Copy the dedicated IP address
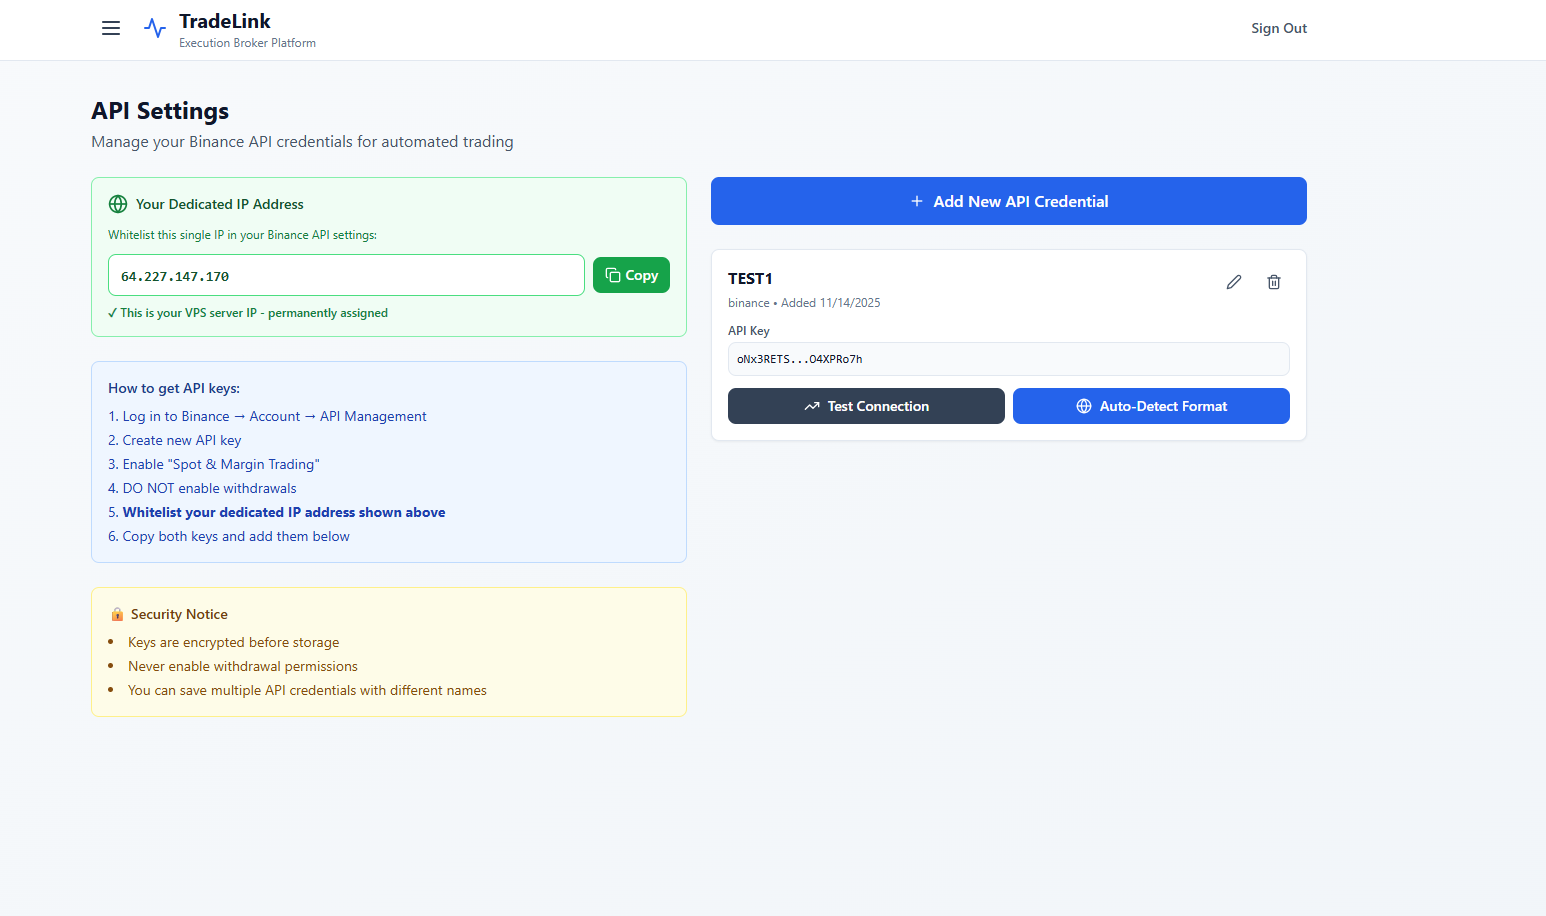The width and height of the screenshot is (1546, 916). pos(631,274)
